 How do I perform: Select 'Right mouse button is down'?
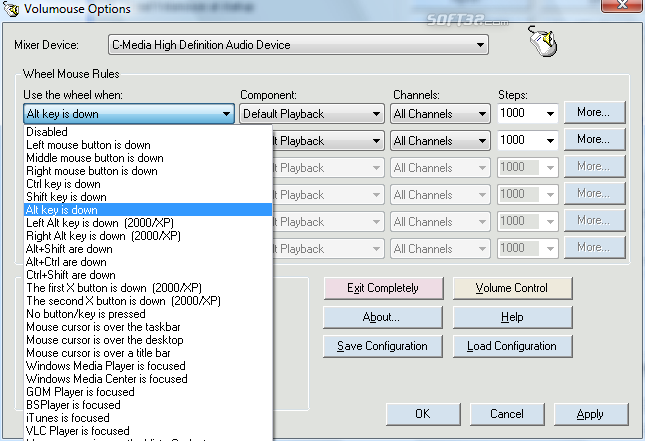[x=148, y=171]
